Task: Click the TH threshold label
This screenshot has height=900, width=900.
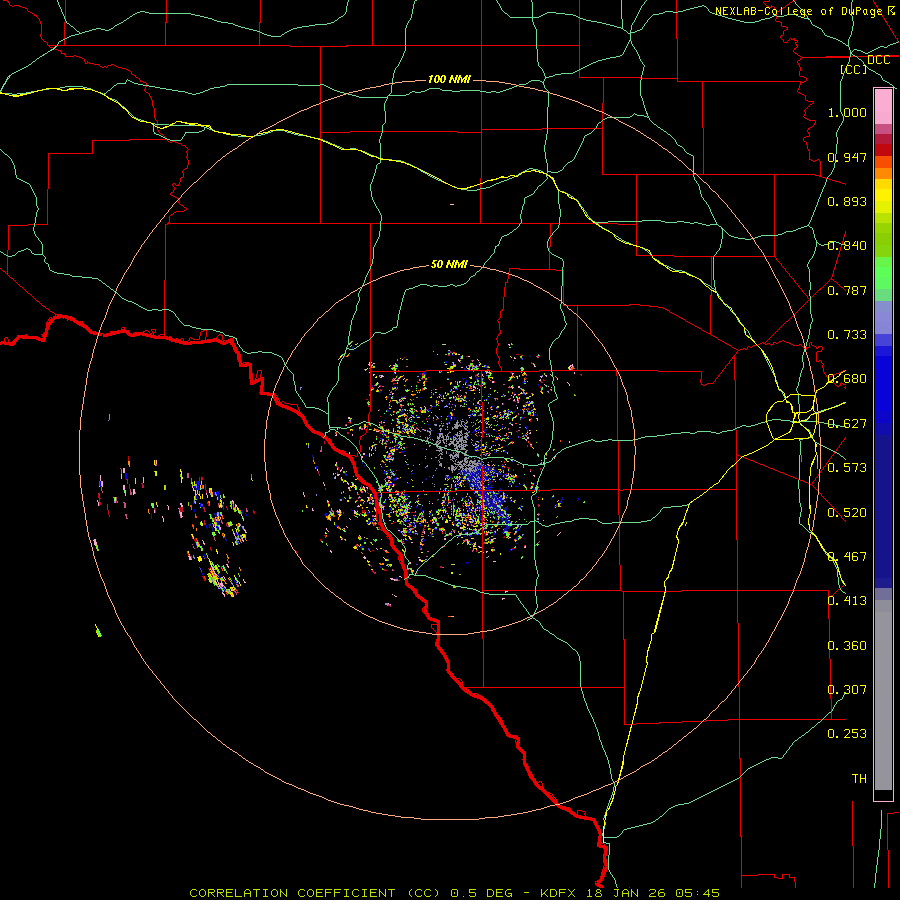Action: (x=859, y=779)
